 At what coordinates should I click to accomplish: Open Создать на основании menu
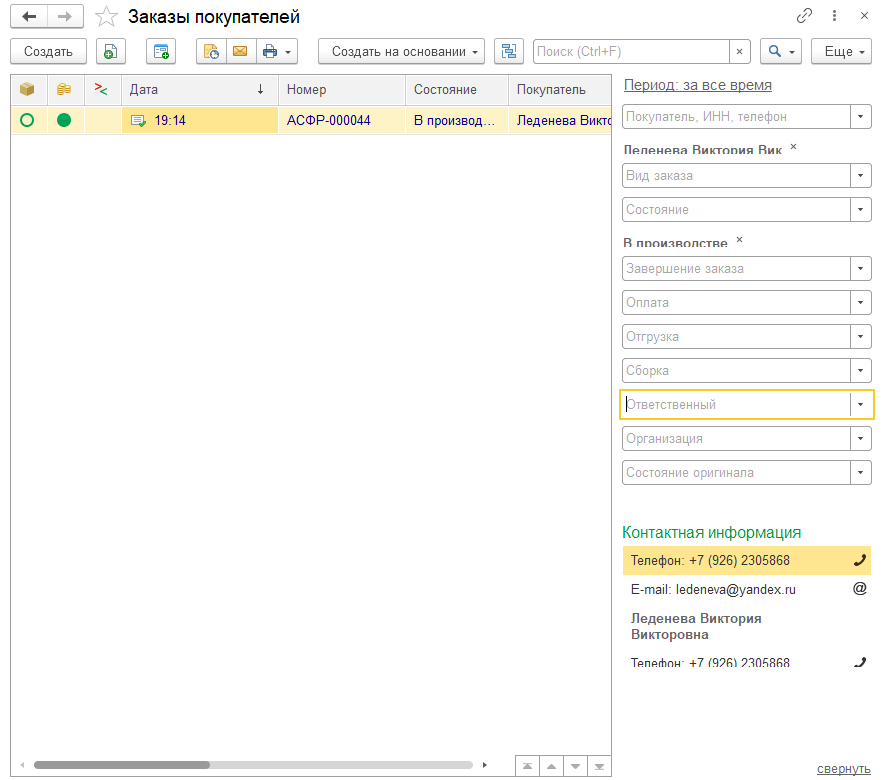click(401, 52)
